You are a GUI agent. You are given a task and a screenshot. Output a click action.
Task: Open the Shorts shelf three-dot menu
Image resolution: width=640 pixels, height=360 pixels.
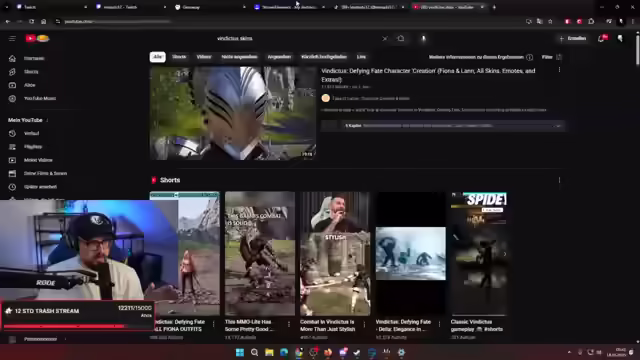(x=559, y=180)
